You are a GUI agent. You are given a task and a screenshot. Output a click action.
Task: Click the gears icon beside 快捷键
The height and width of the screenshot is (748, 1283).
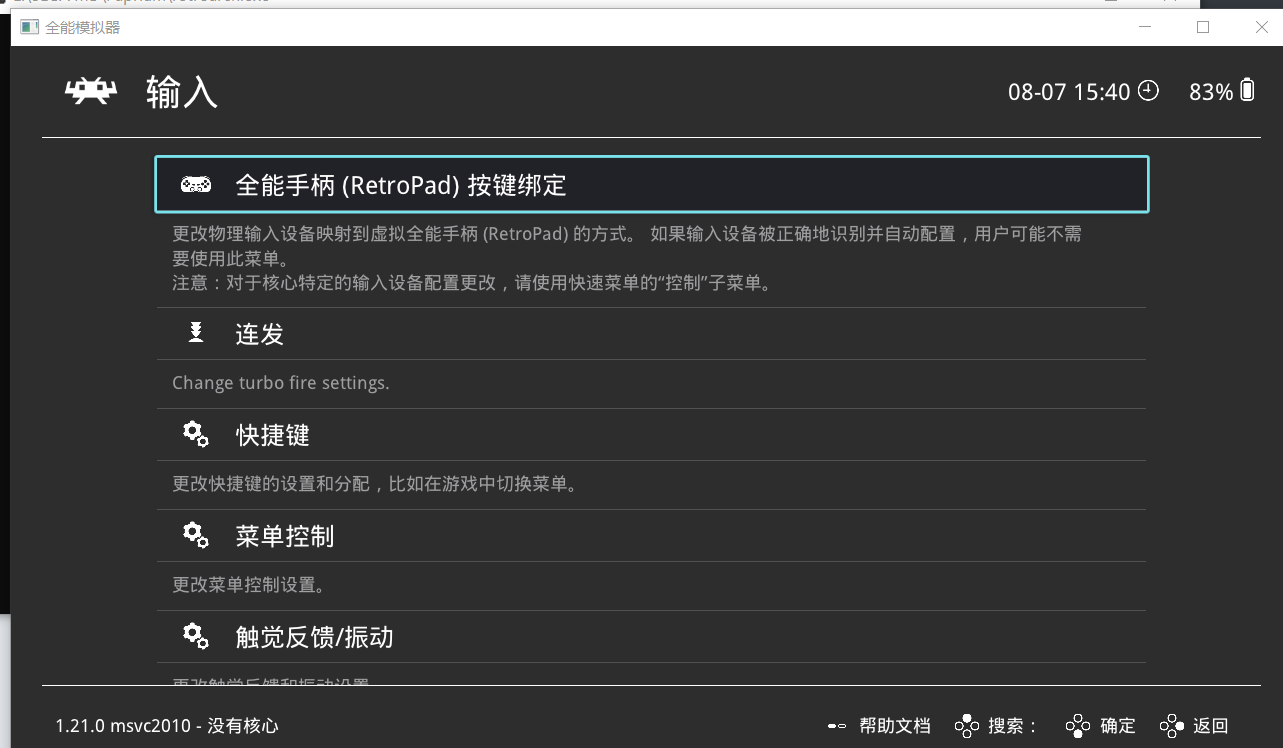coord(196,434)
